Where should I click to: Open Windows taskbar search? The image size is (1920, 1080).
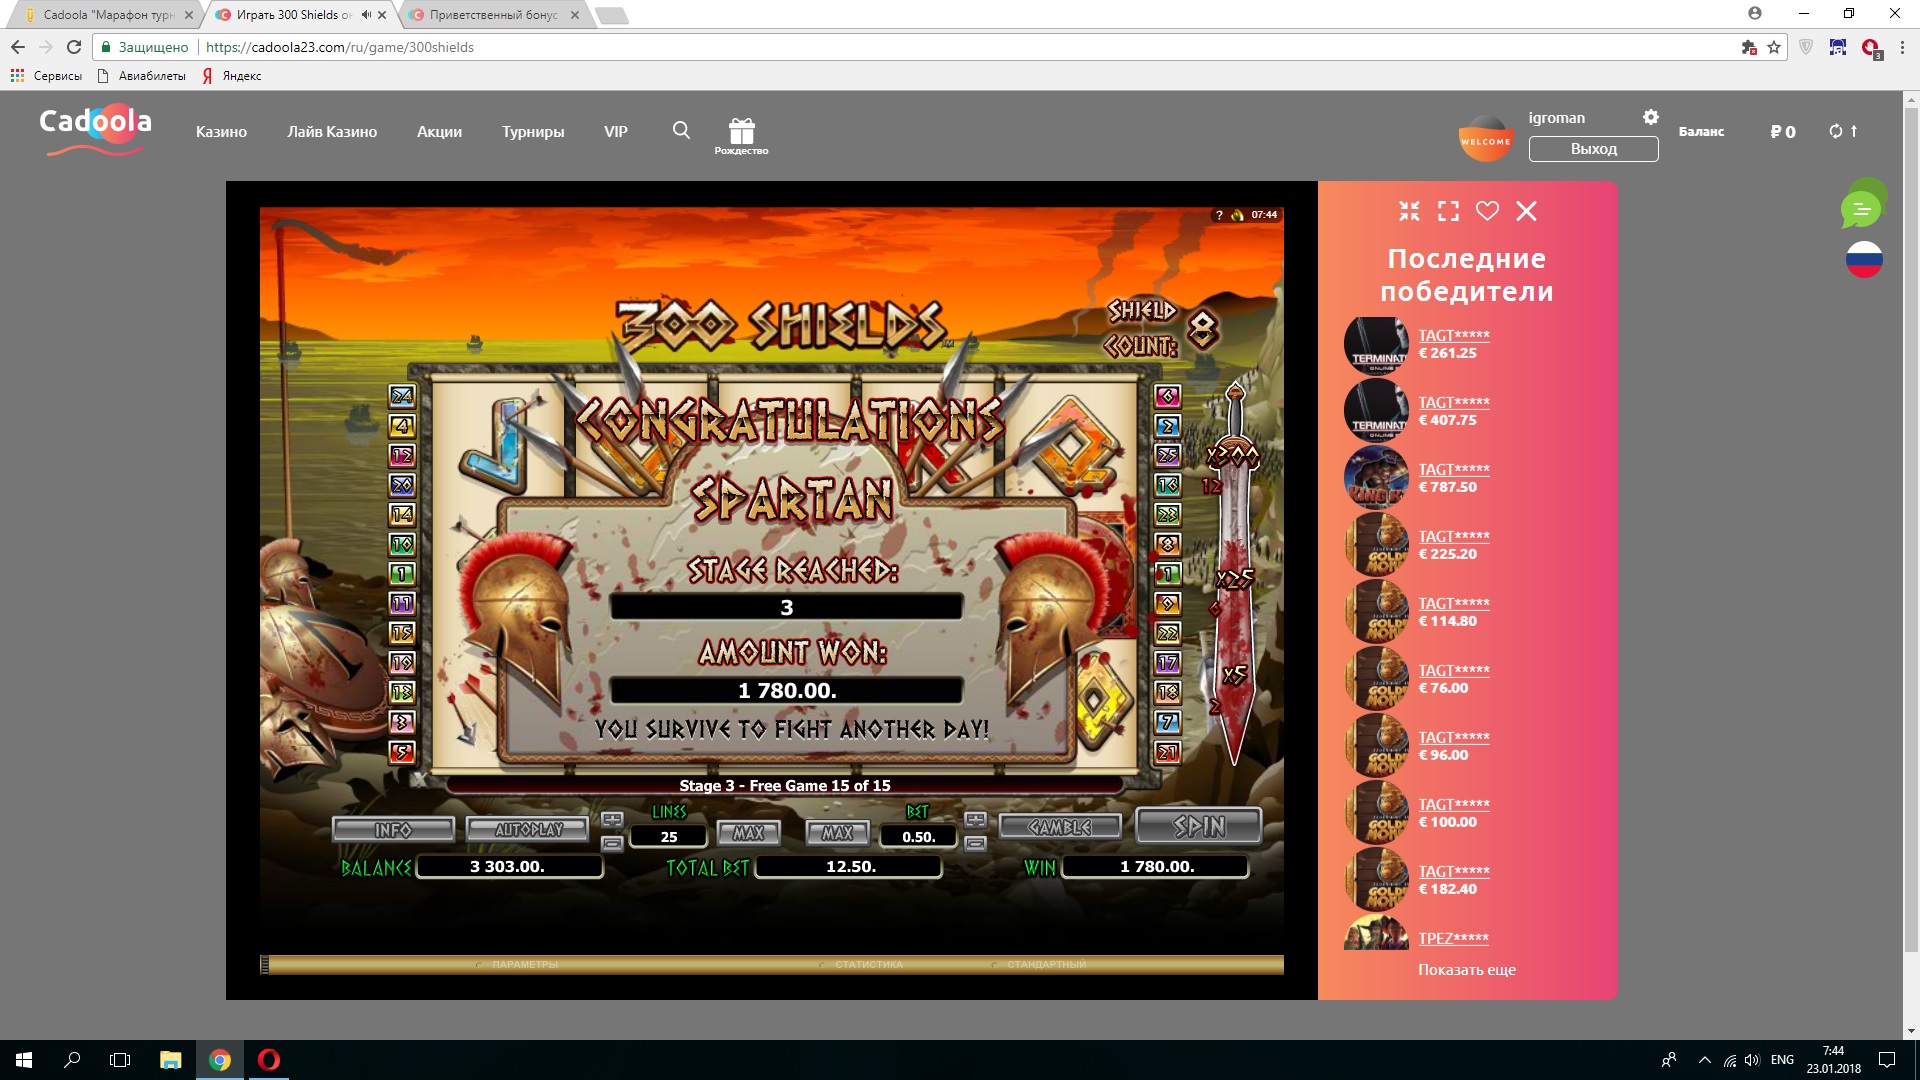pos(72,1060)
